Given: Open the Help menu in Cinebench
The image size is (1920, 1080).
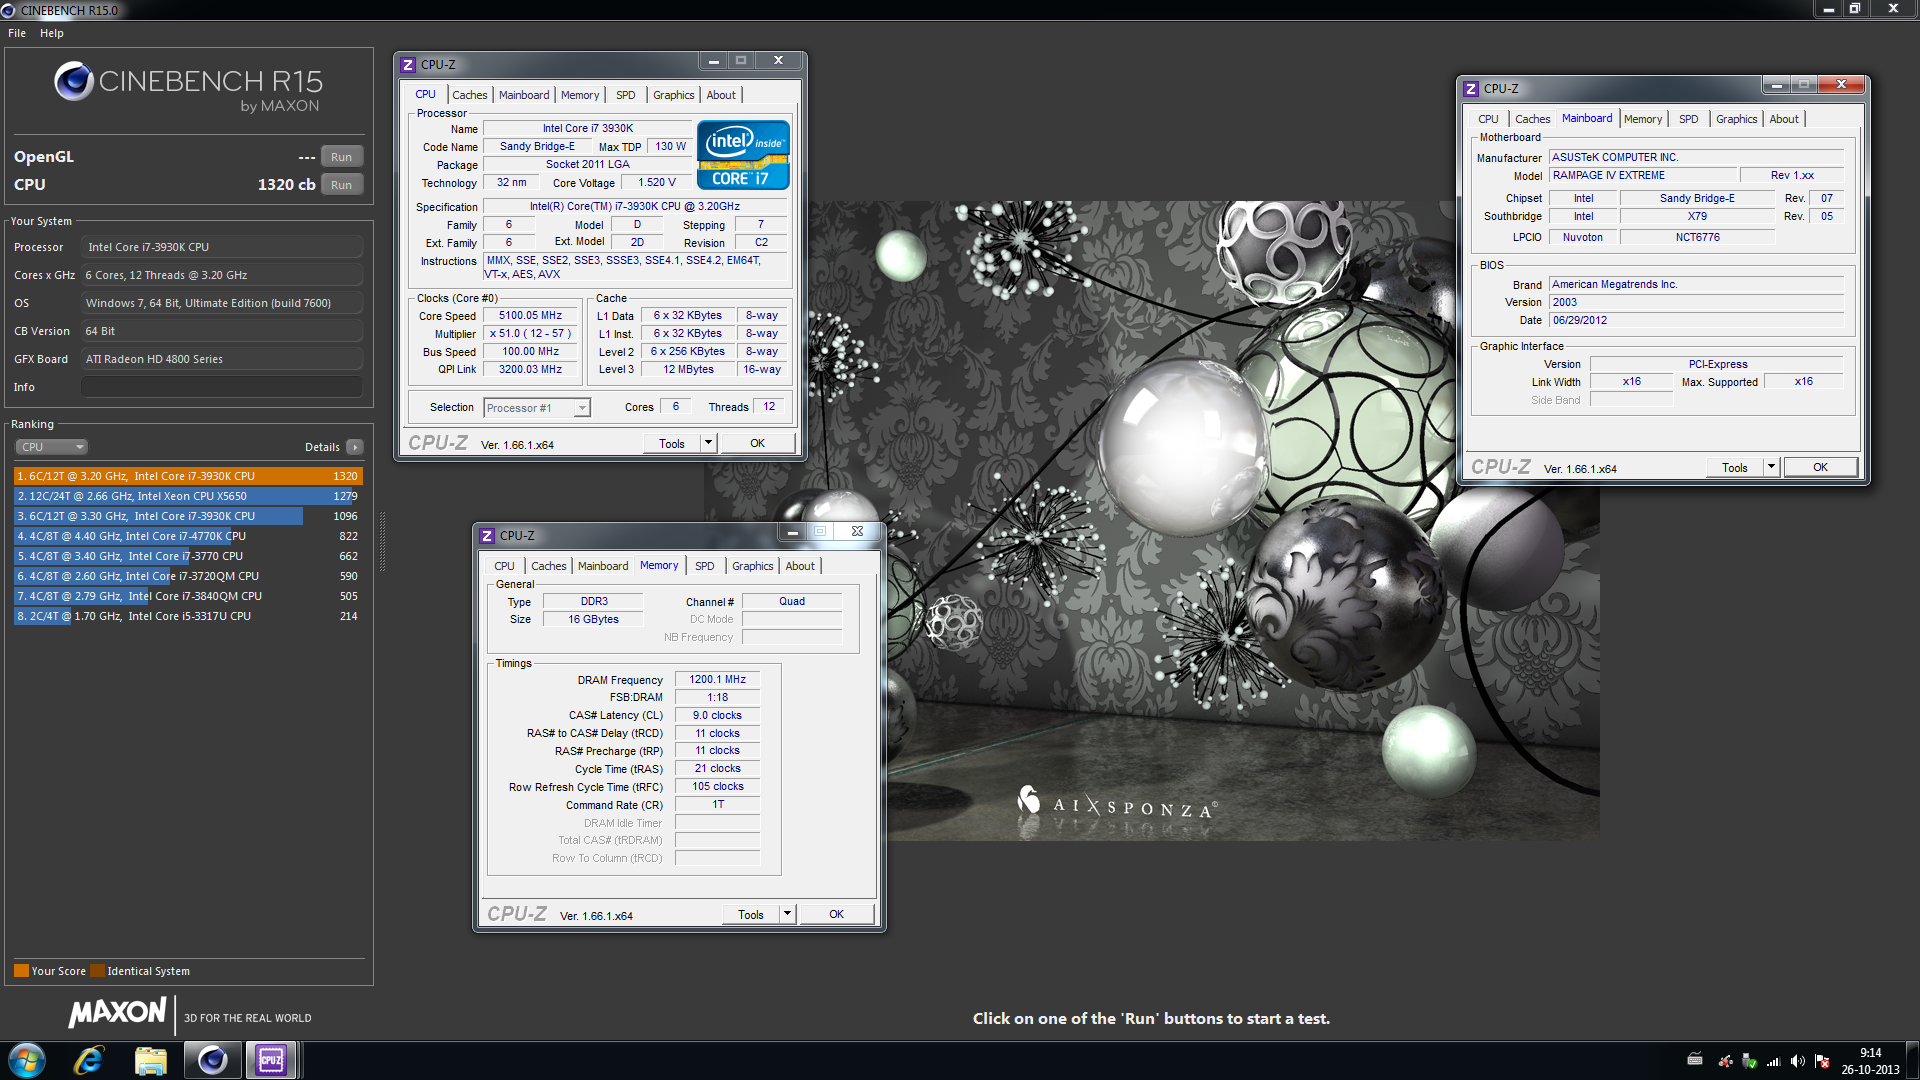Looking at the screenshot, I should (52, 33).
